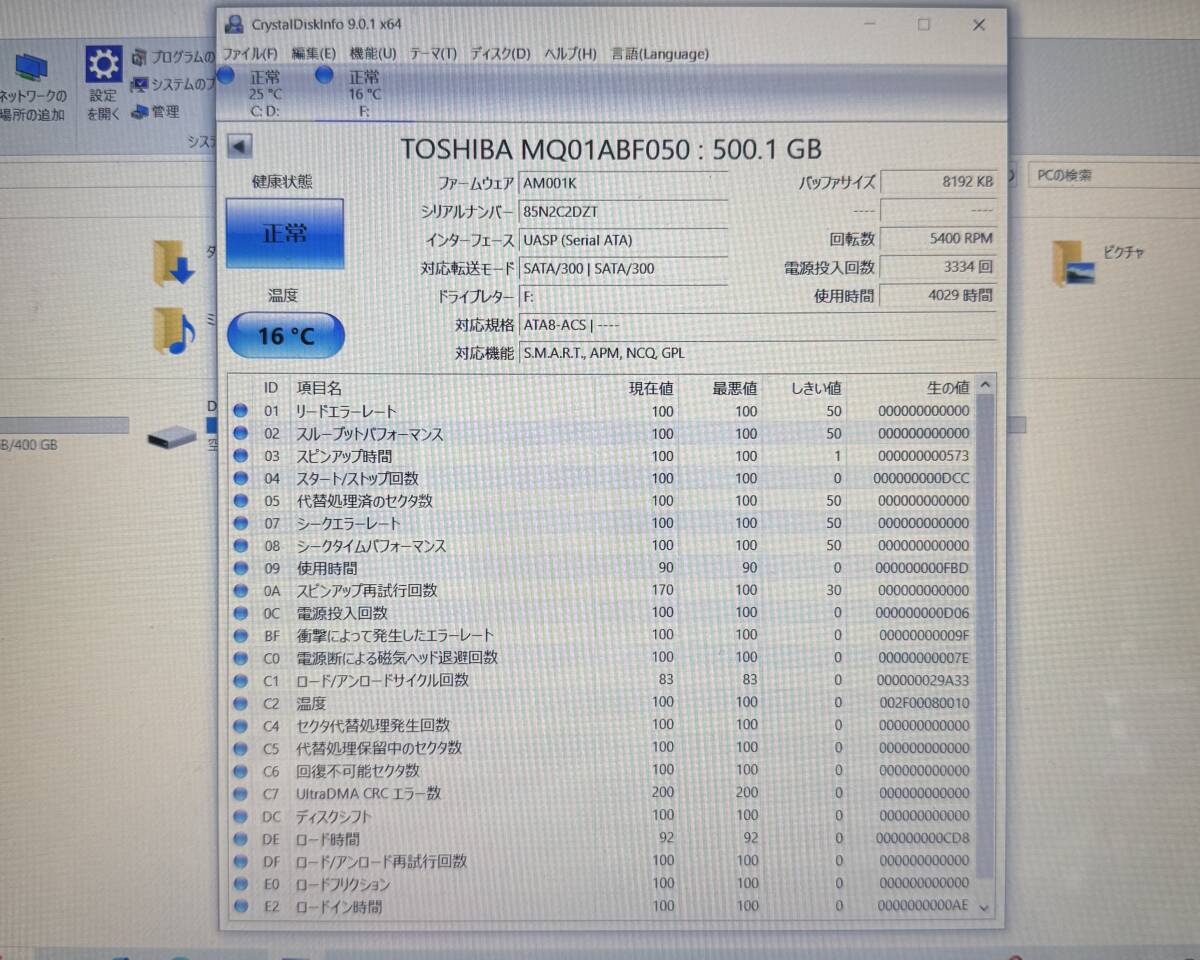The height and width of the screenshot is (960, 1200).
Task: Select the 電源断による磁気ヘッド退避回数 row text
Action: click(397, 658)
